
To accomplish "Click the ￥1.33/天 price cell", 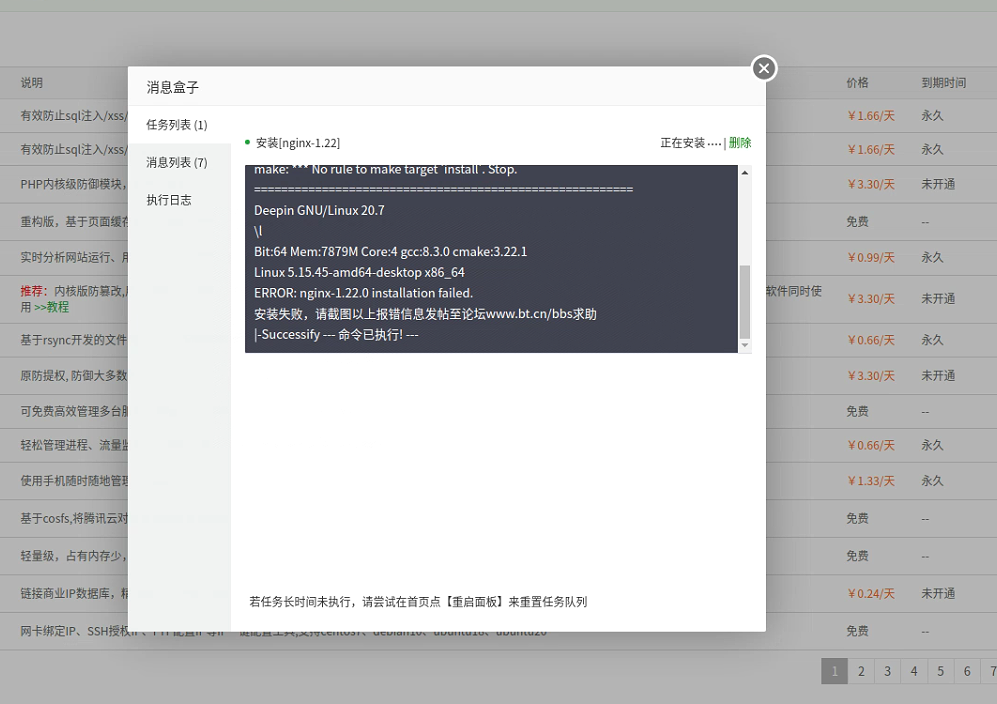I will point(870,481).
